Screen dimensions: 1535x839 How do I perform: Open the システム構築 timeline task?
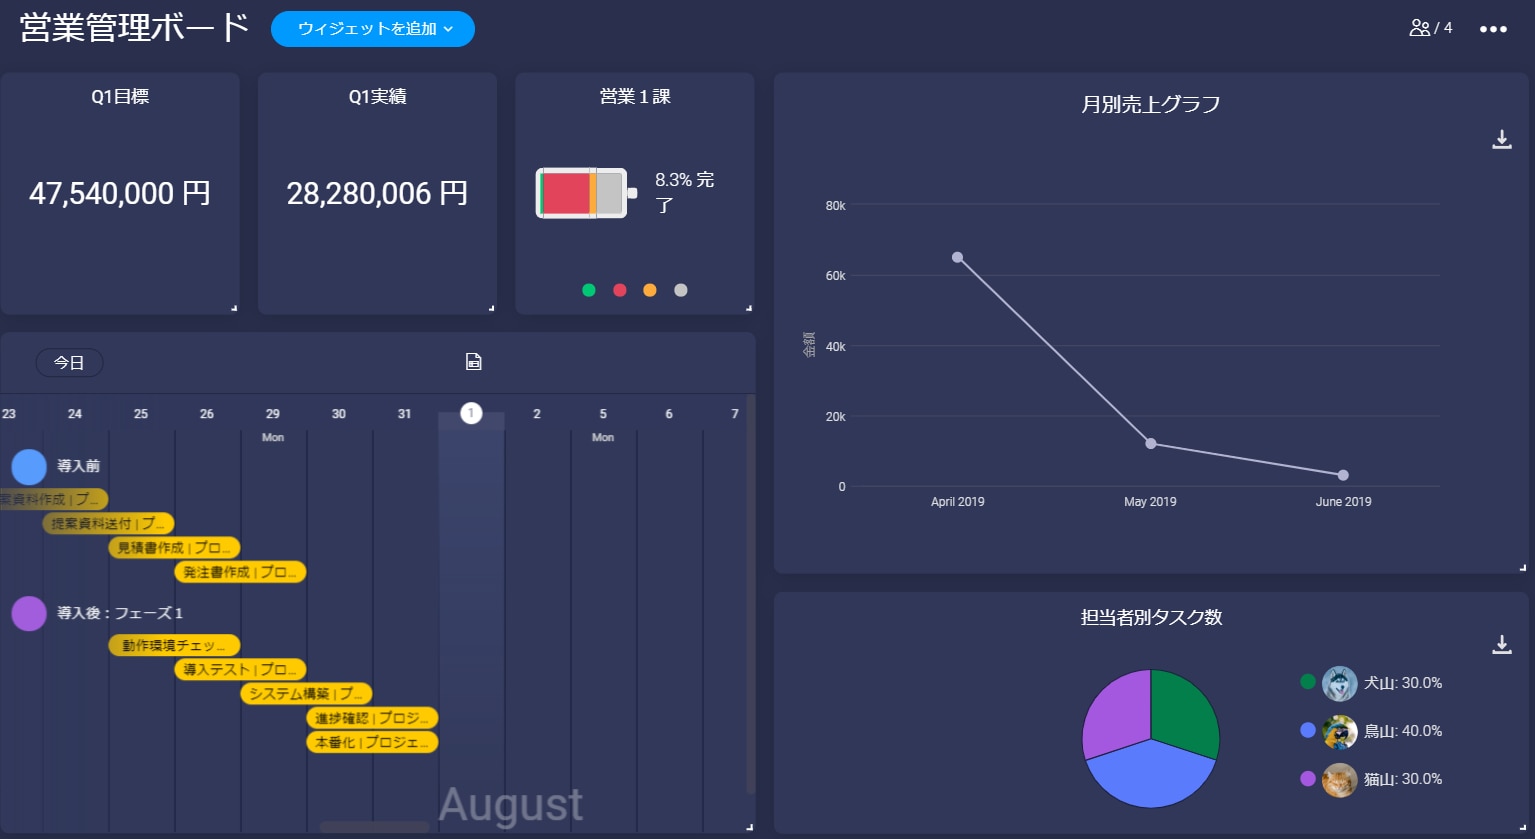click(306, 694)
